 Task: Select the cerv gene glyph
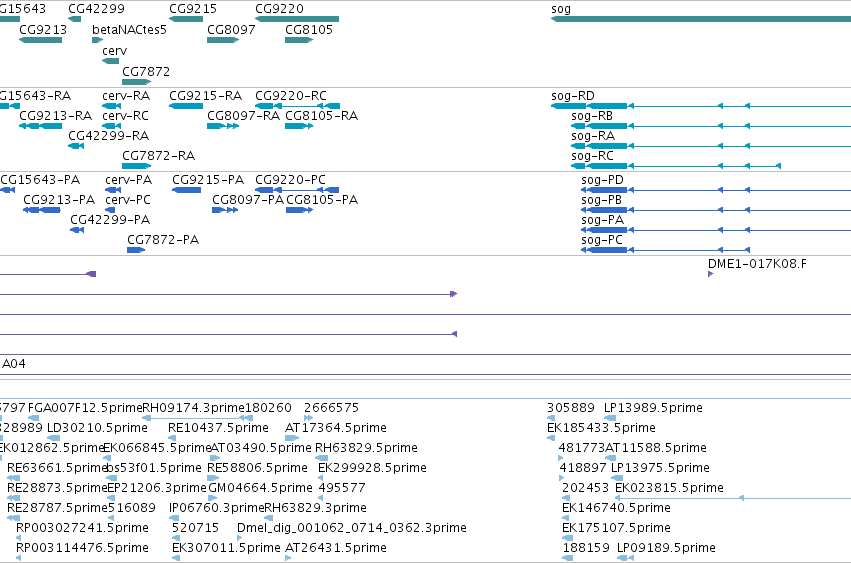pos(111,61)
